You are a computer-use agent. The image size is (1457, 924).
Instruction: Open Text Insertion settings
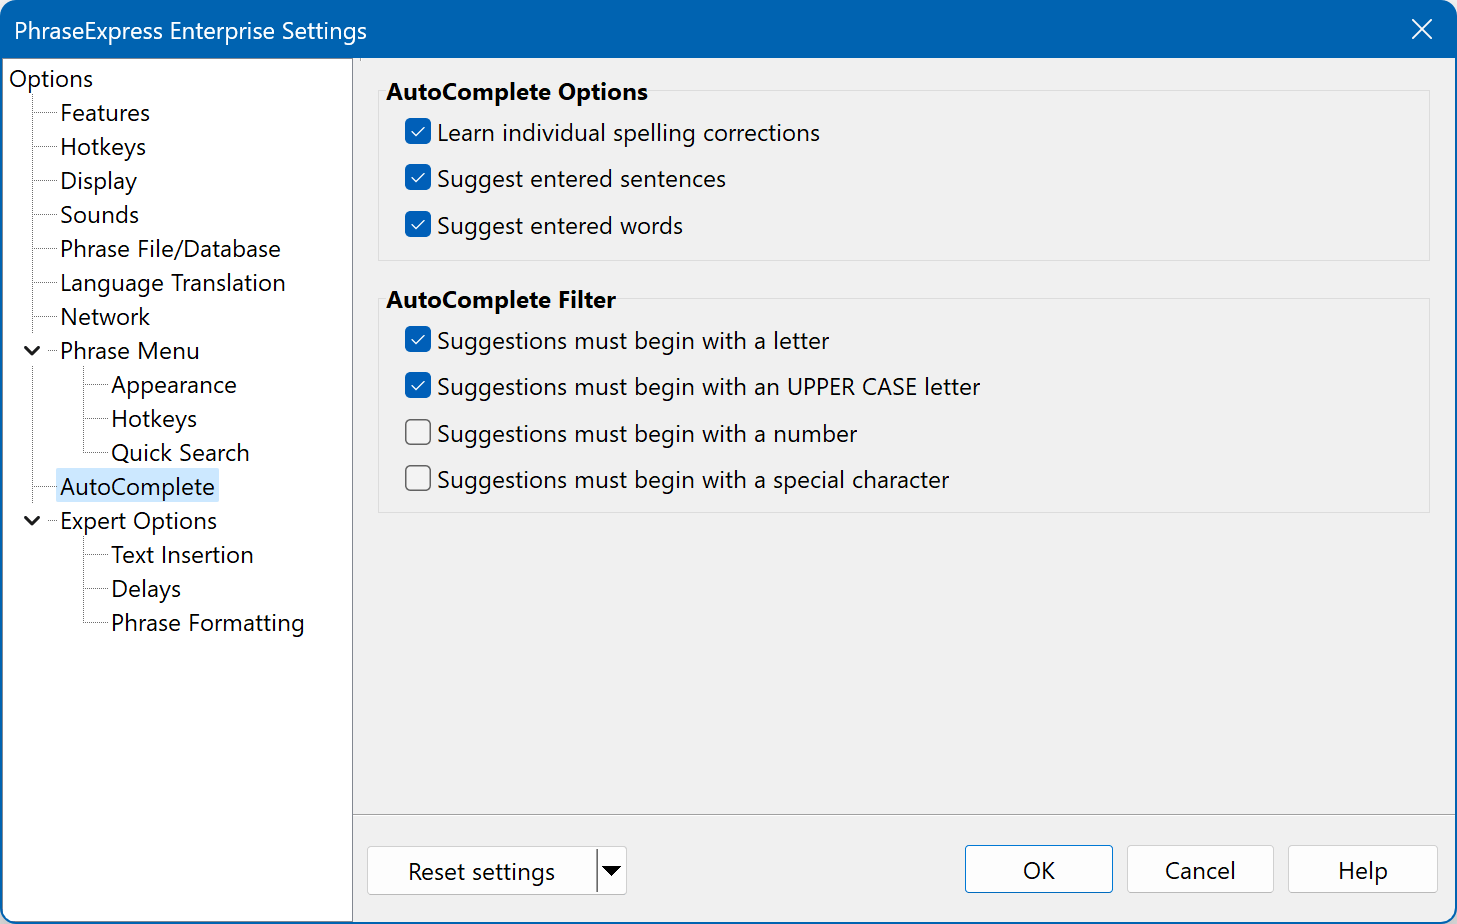click(182, 555)
